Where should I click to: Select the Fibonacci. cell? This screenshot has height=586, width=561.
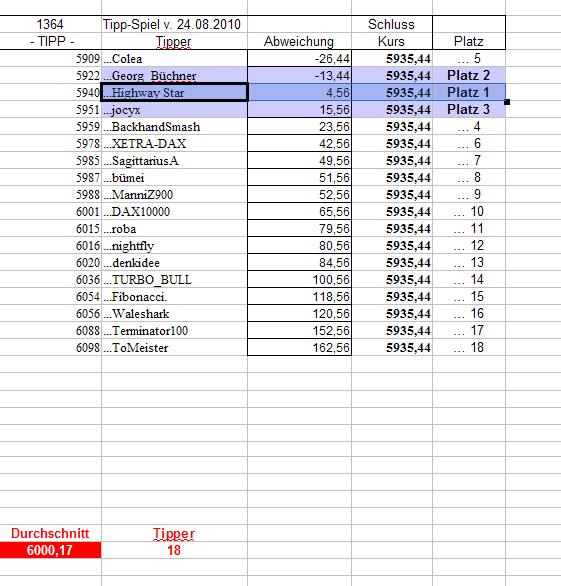click(174, 296)
